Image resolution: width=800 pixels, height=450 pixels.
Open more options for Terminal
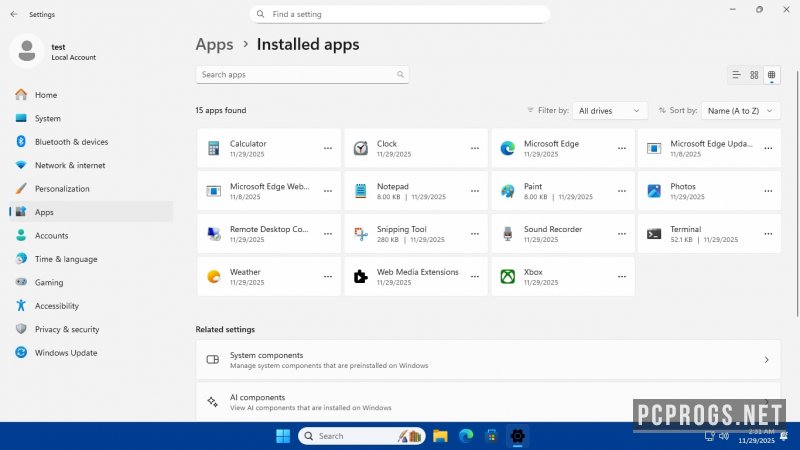[768, 234]
